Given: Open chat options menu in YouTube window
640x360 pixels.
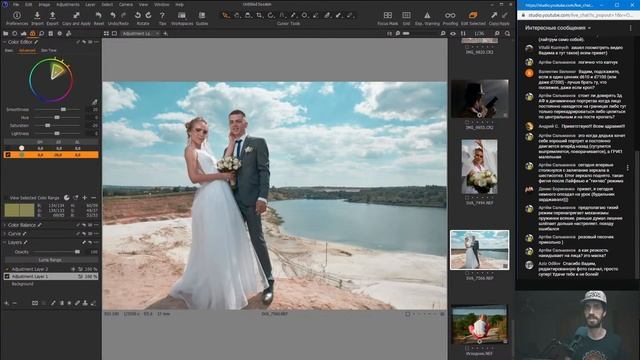Looking at the screenshot, I should pos(631,28).
